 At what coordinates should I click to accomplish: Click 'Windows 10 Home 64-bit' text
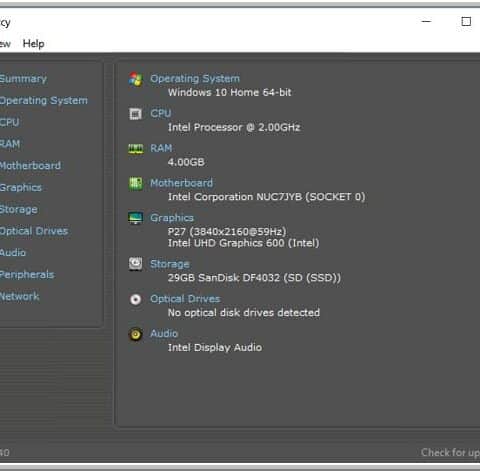[230, 92]
